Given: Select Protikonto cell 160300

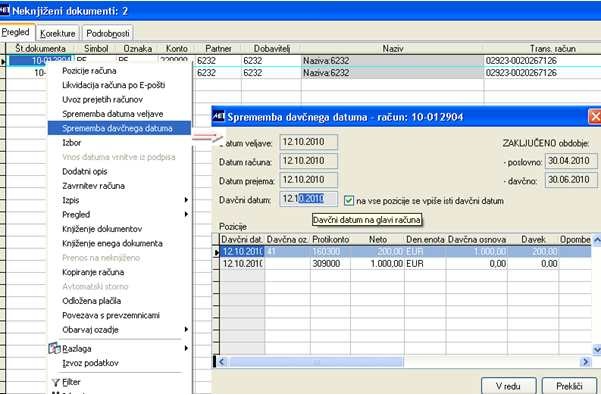Looking at the screenshot, I should tap(330, 252).
